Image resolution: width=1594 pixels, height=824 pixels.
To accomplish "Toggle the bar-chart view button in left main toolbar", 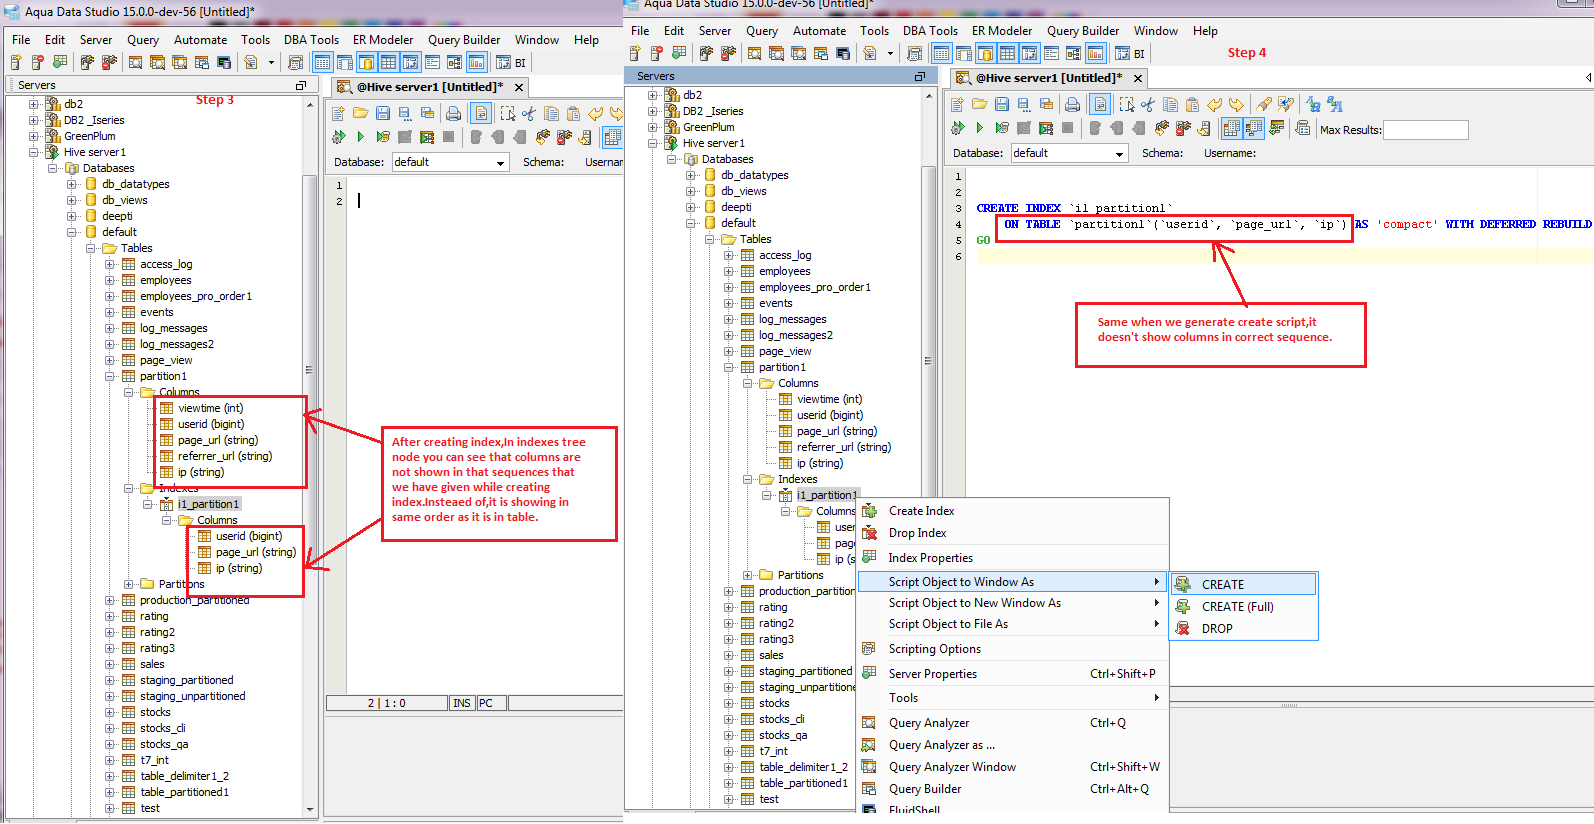I will click(476, 62).
